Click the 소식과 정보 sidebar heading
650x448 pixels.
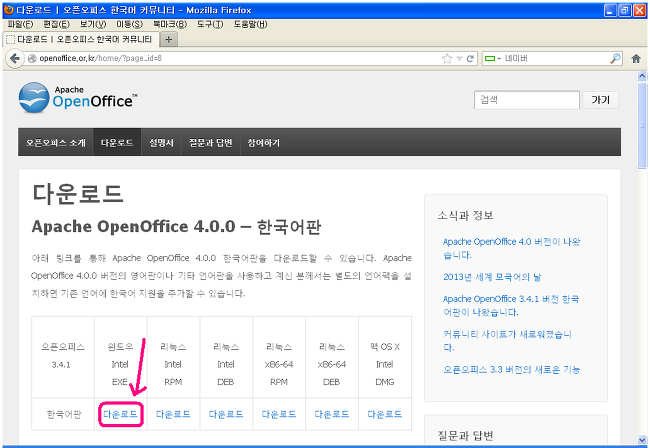(x=465, y=215)
